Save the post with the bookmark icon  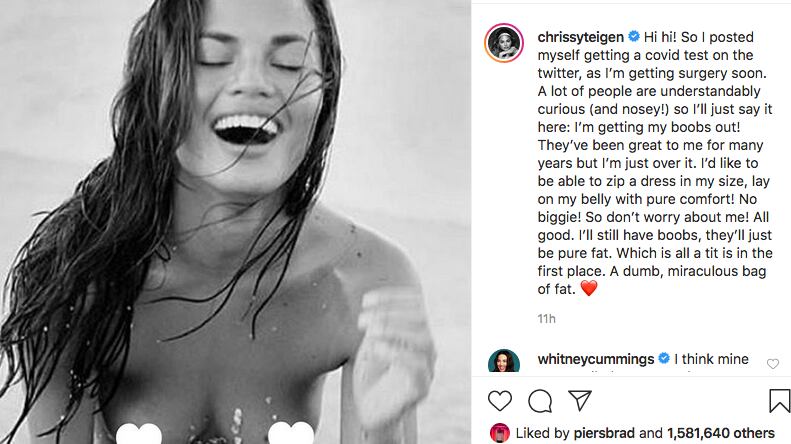click(x=779, y=401)
